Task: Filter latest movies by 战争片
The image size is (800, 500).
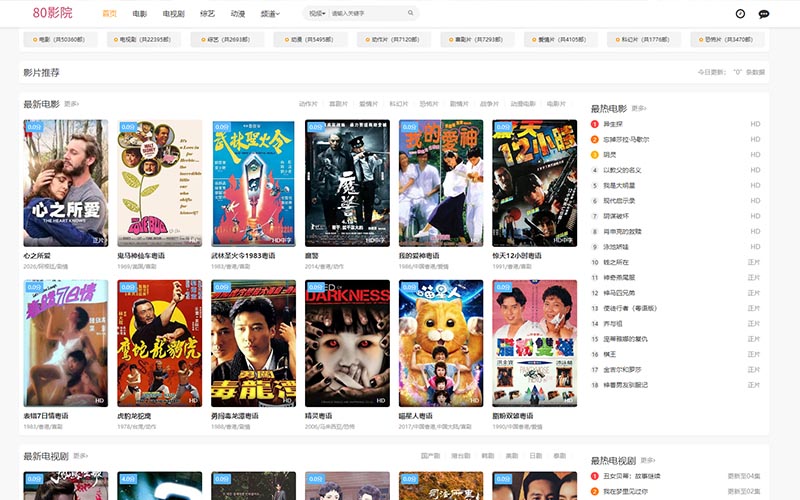Action: pos(489,104)
